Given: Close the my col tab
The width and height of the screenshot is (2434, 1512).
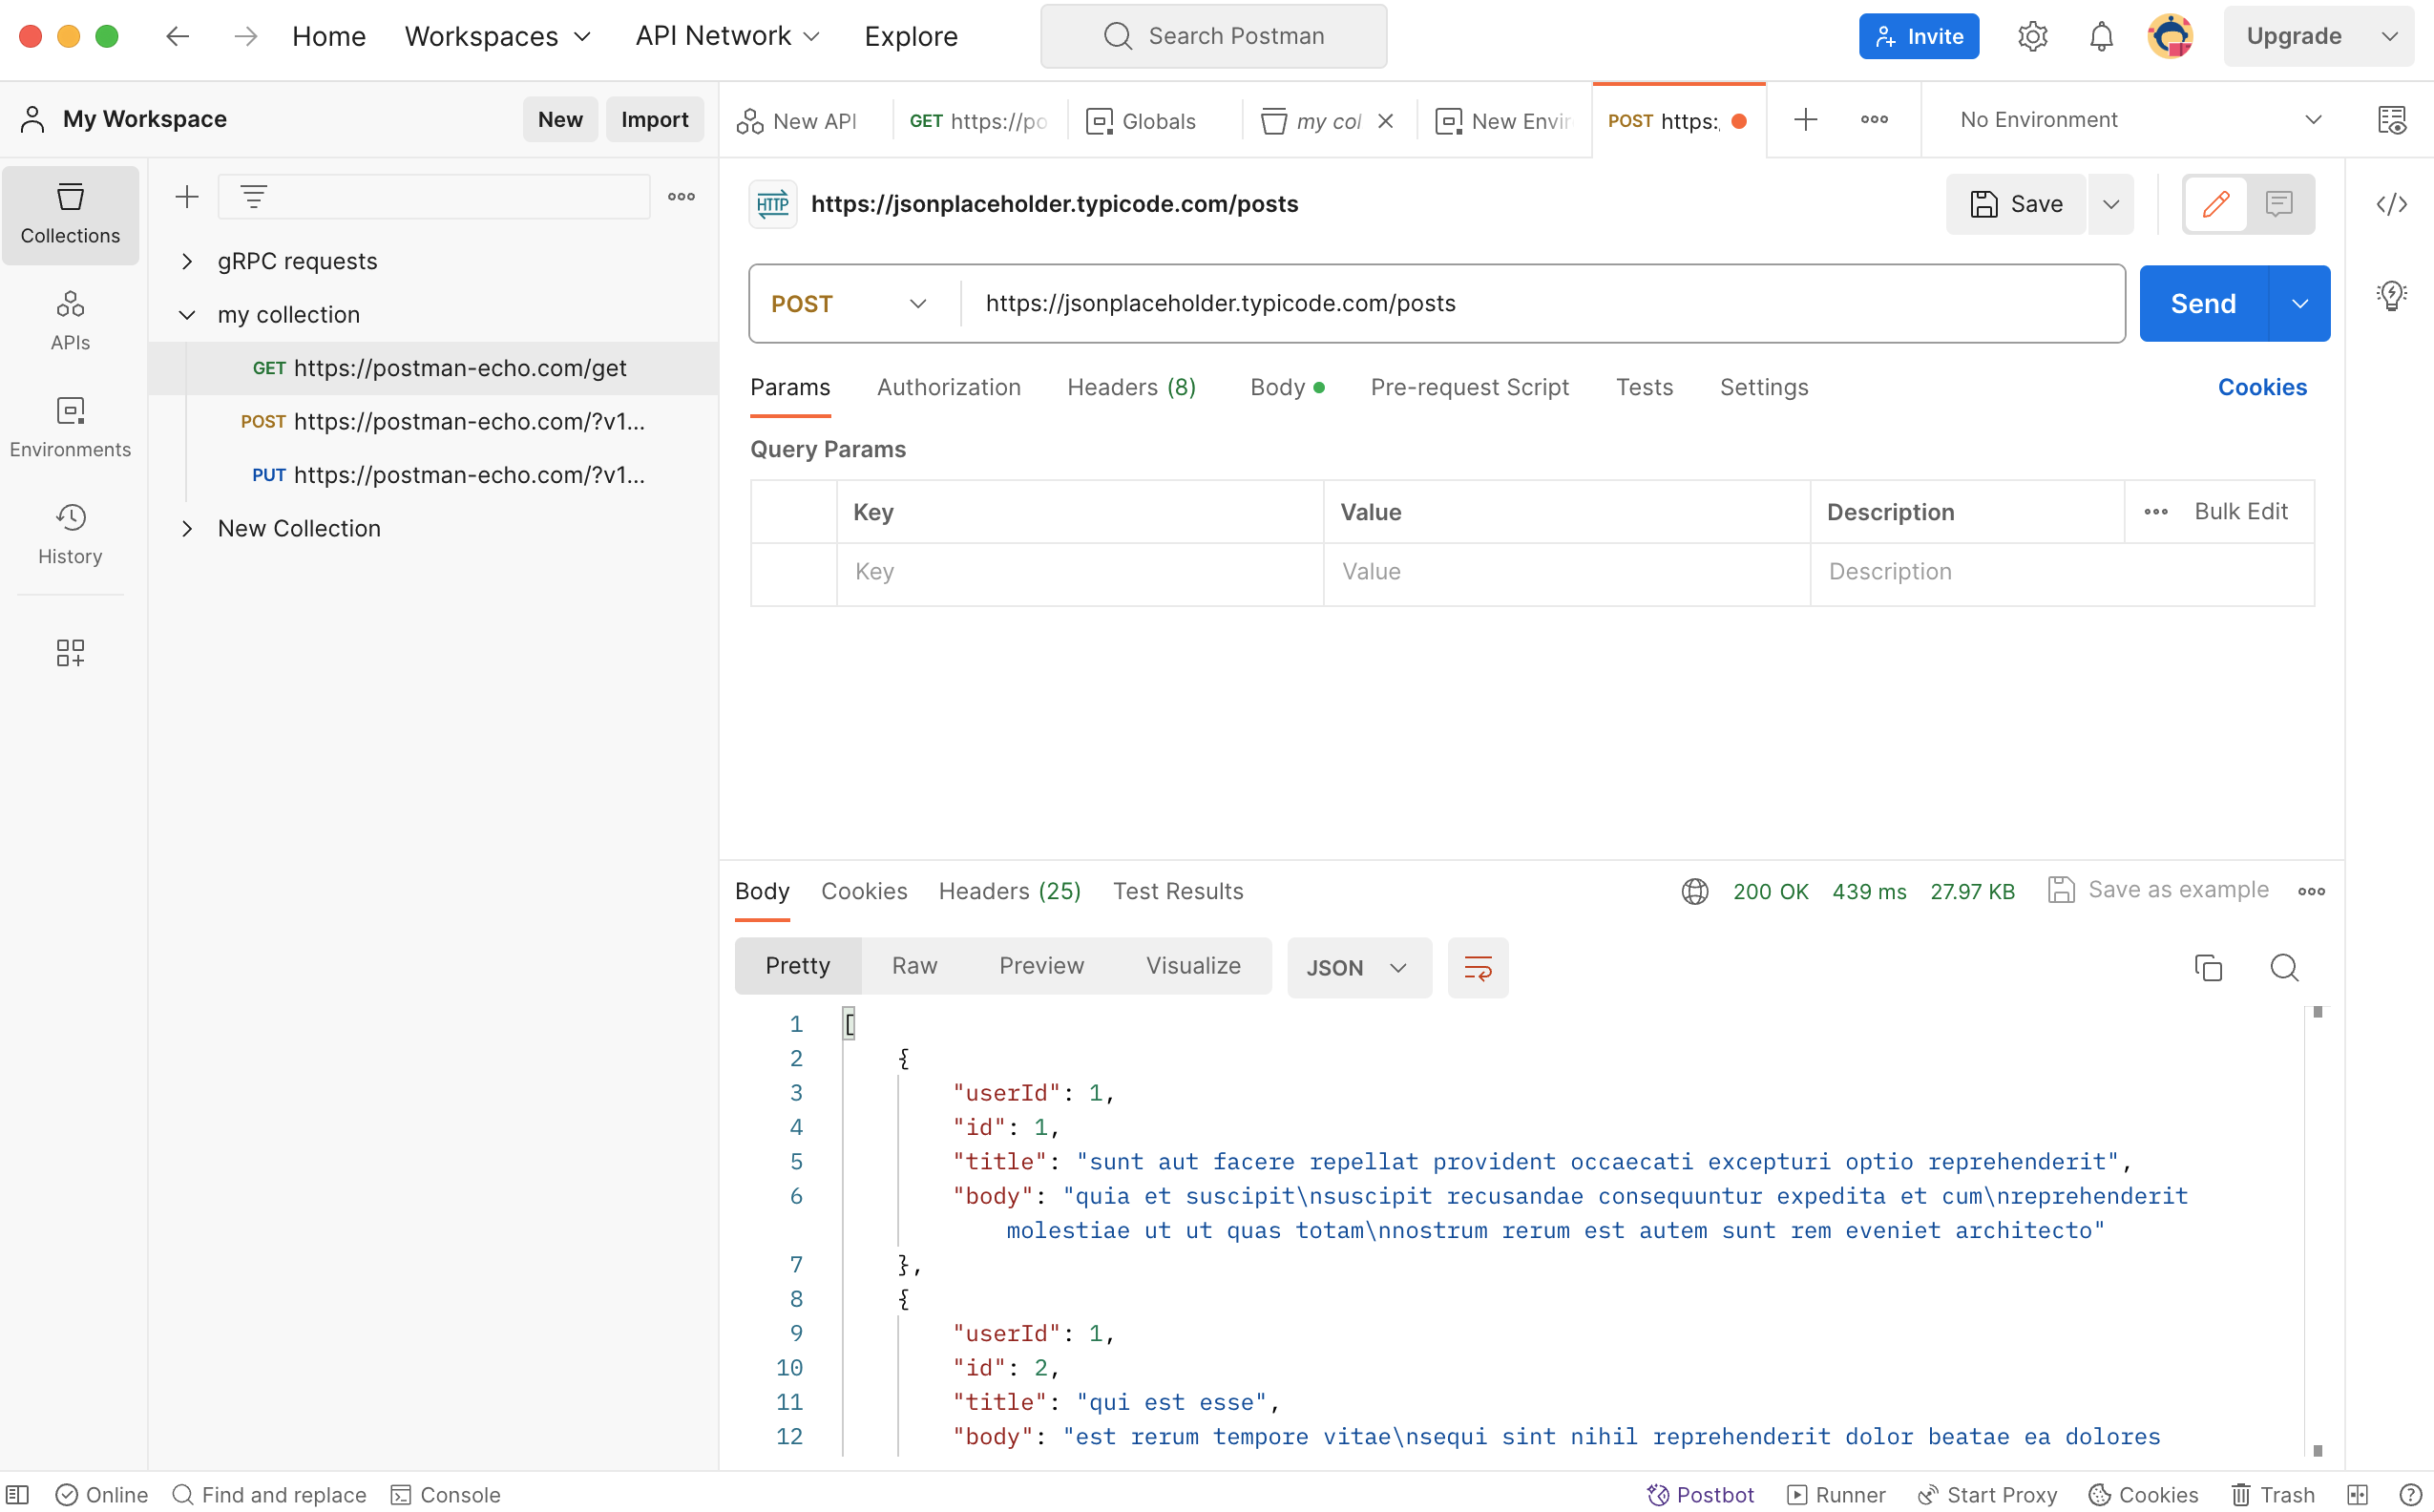Looking at the screenshot, I should coord(1385,121).
